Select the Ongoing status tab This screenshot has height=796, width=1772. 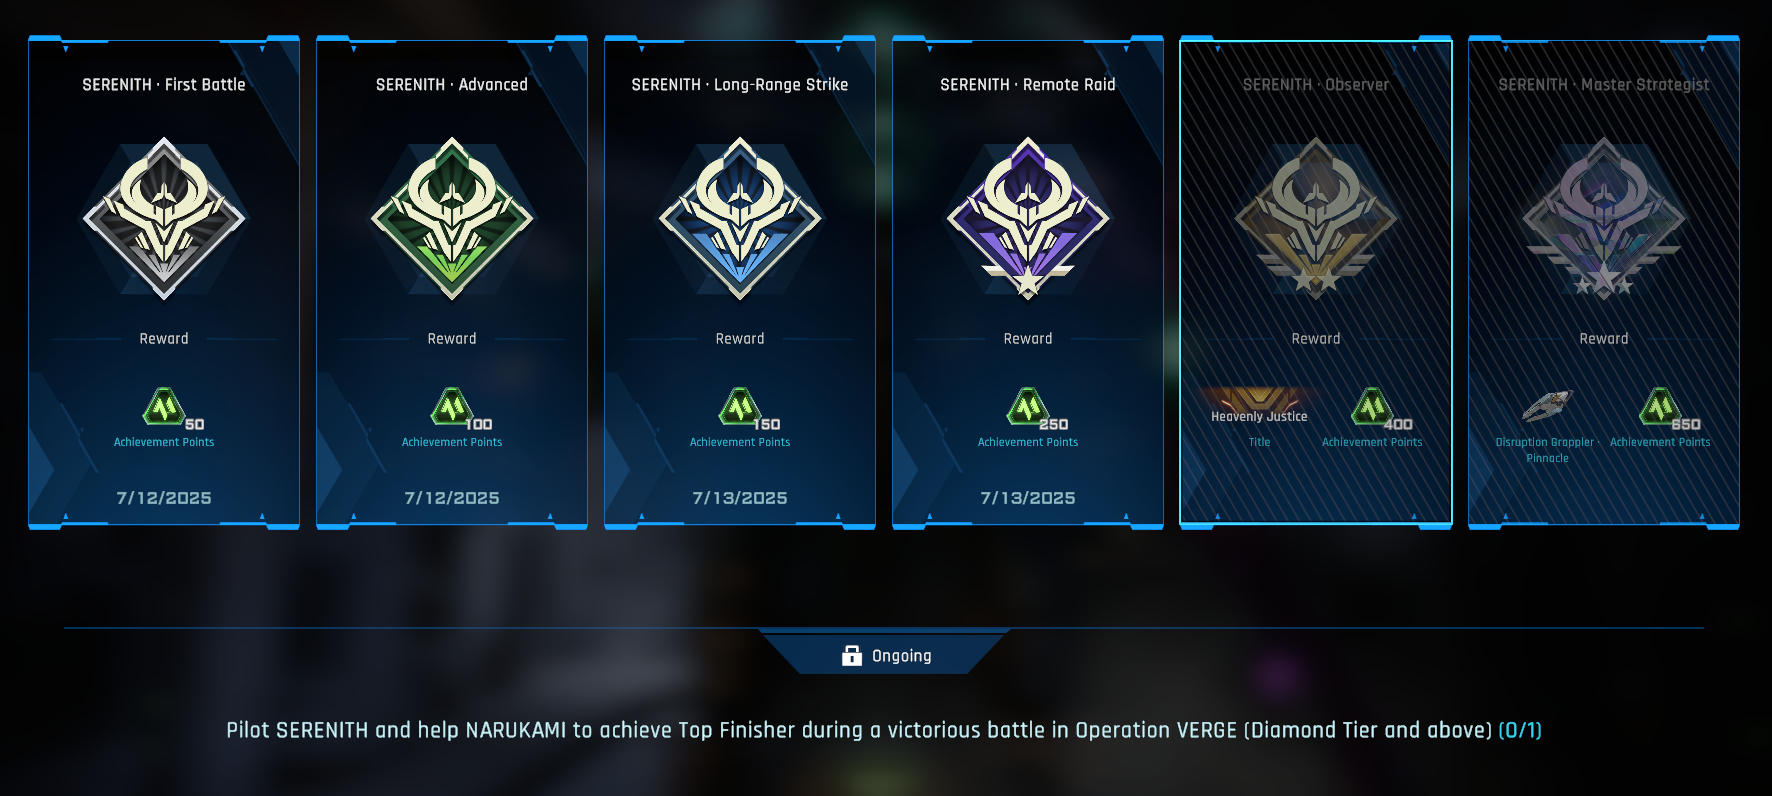pyautogui.click(x=884, y=654)
